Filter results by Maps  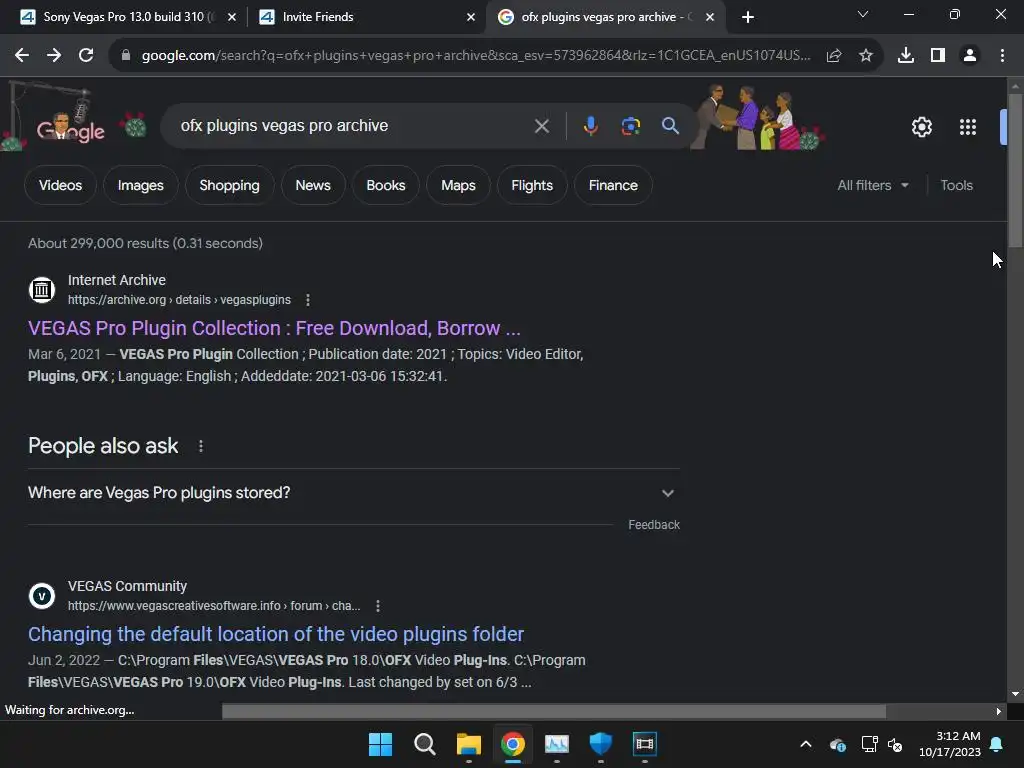(458, 185)
